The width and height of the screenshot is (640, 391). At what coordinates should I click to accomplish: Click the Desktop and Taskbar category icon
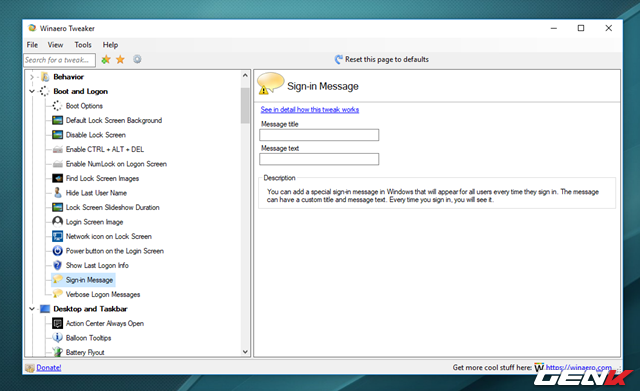pos(45,309)
